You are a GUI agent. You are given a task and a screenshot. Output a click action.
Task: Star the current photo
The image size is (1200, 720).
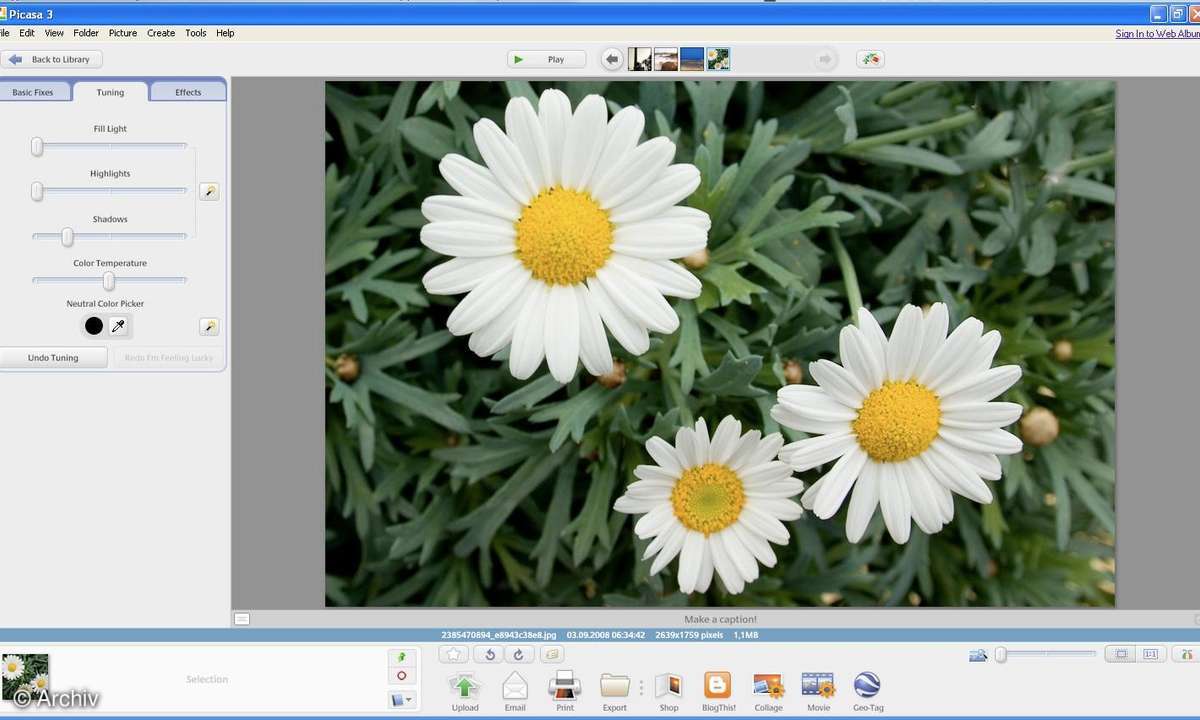coord(454,654)
